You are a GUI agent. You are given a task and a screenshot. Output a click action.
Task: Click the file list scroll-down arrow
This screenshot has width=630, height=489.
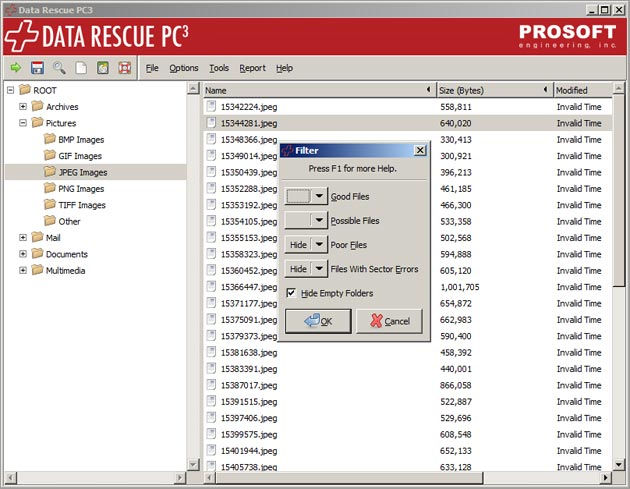click(x=619, y=465)
